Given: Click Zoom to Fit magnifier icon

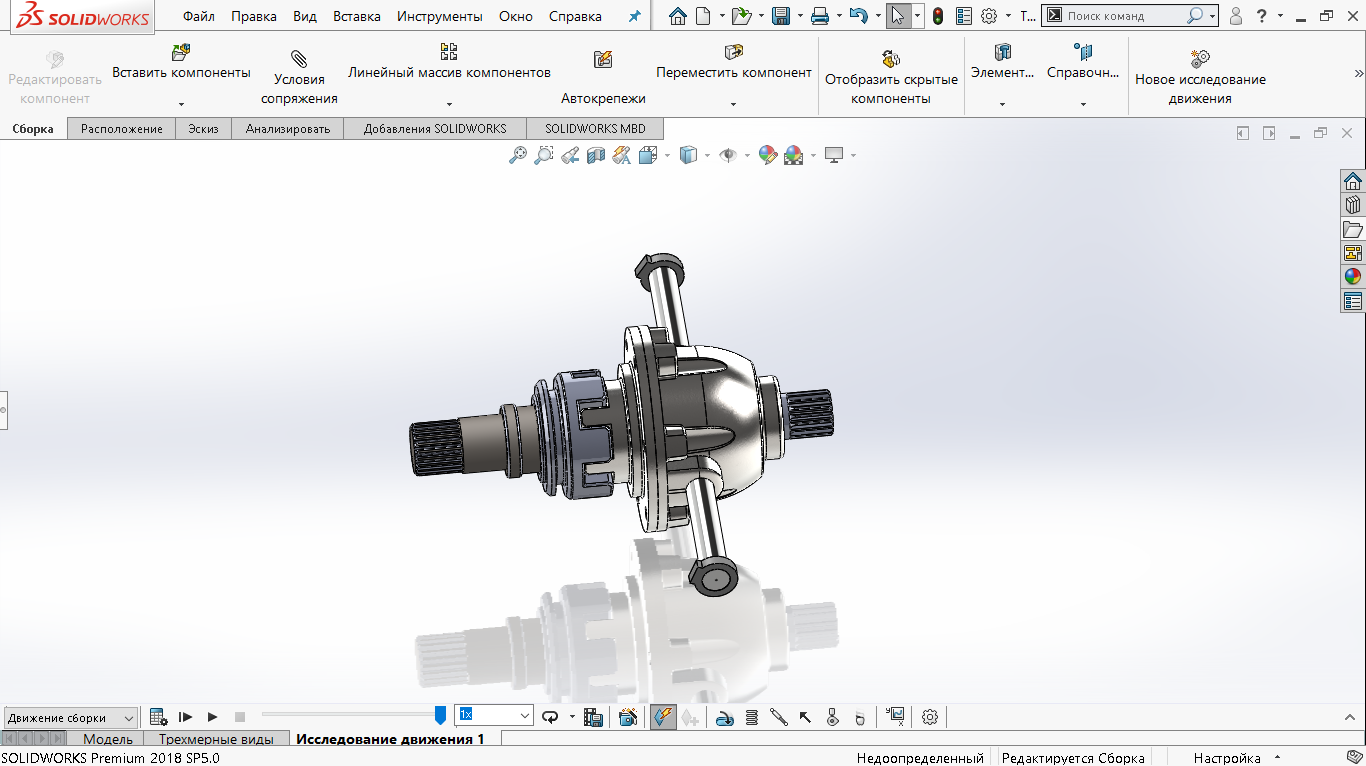Looking at the screenshot, I should point(517,155).
